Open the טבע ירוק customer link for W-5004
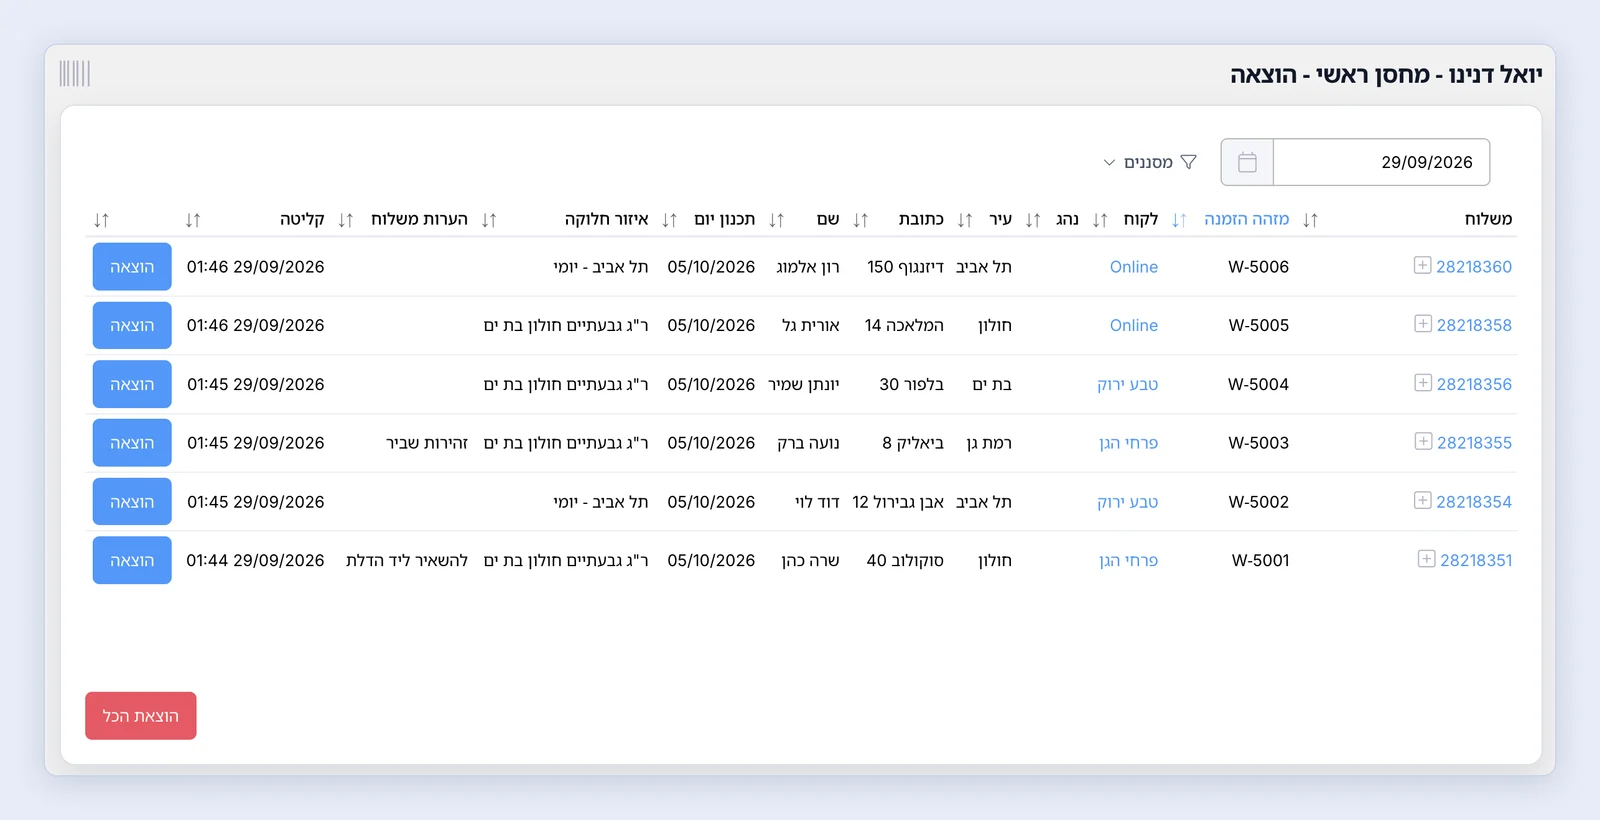Image resolution: width=1600 pixels, height=820 pixels. pyautogui.click(x=1128, y=384)
